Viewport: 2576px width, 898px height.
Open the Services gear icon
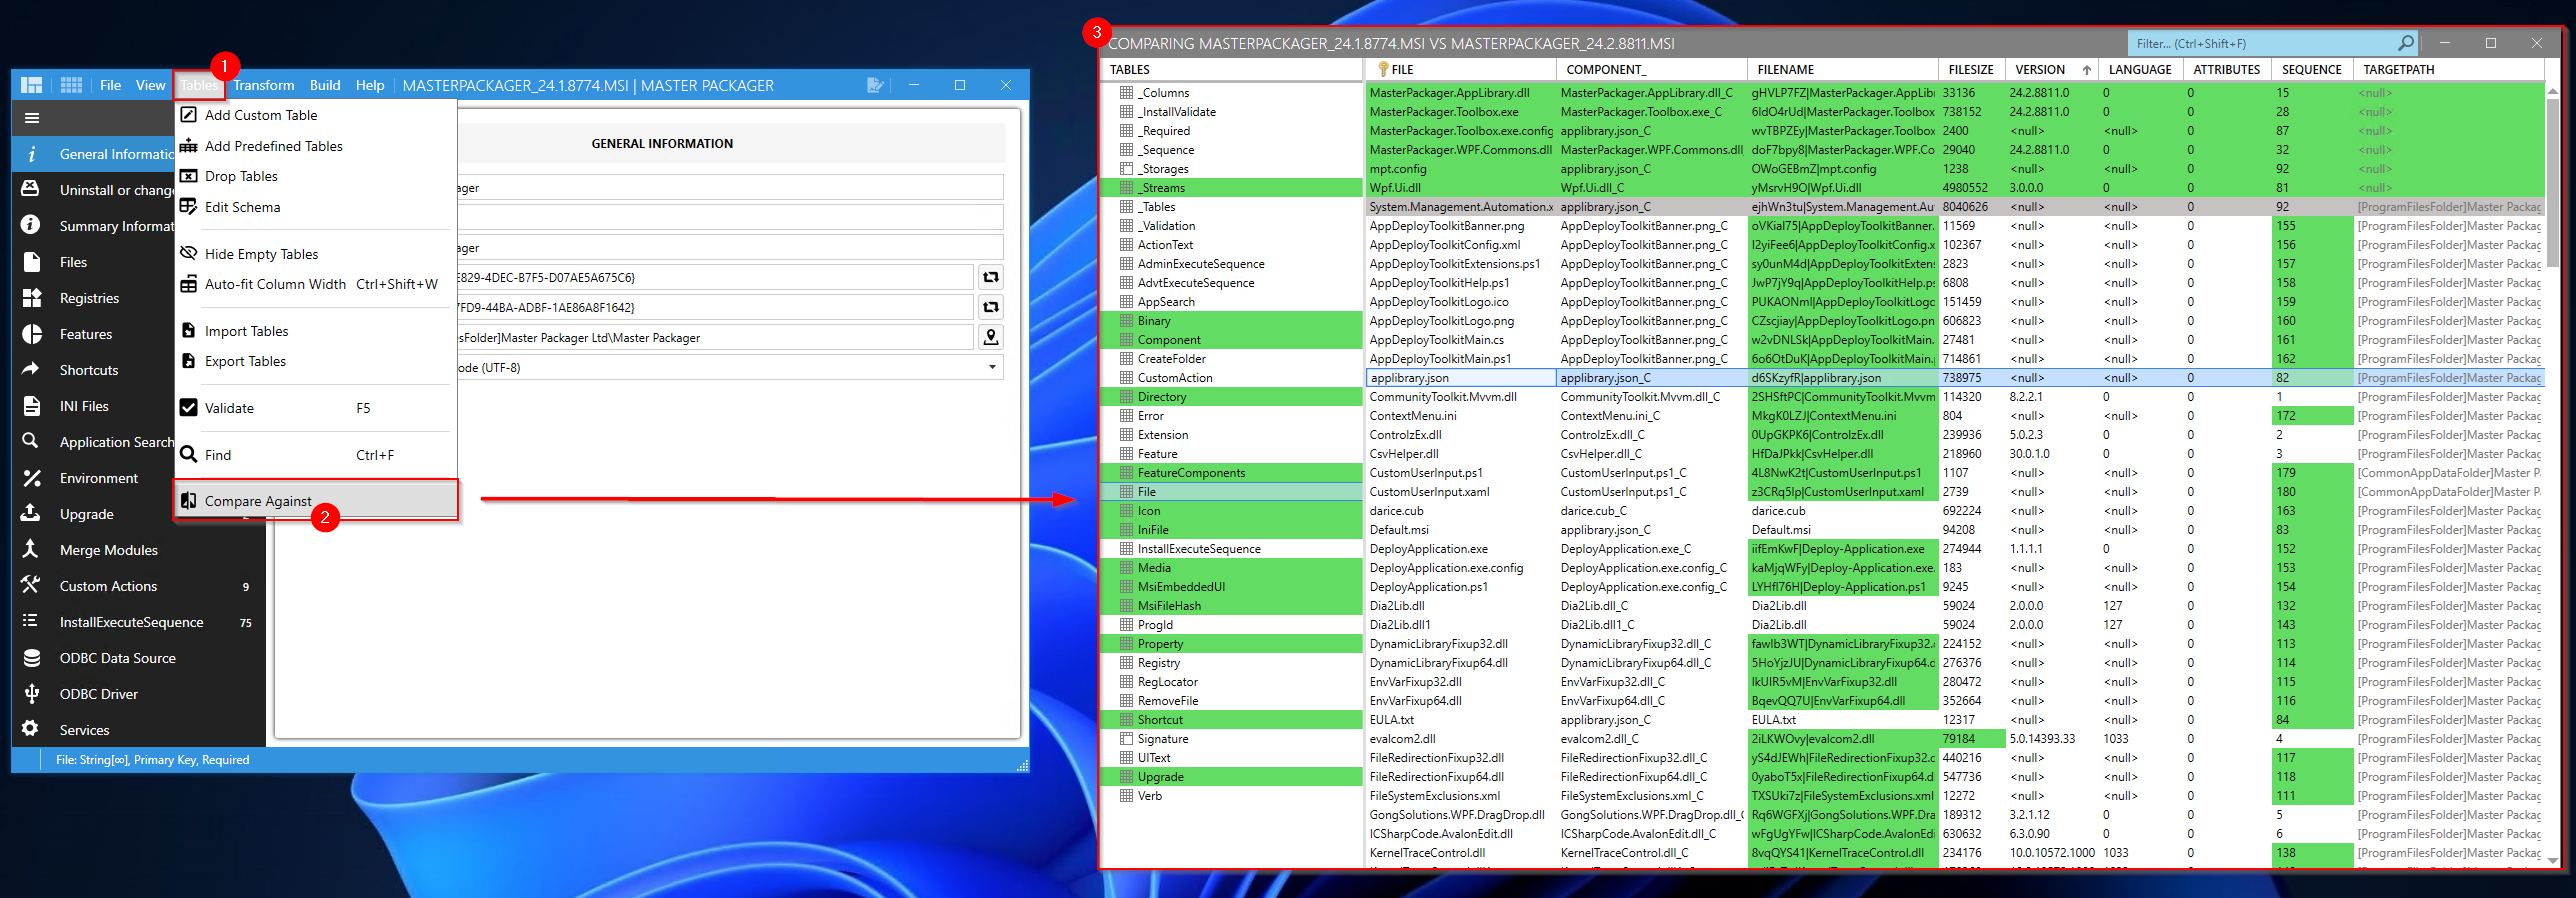[x=31, y=729]
